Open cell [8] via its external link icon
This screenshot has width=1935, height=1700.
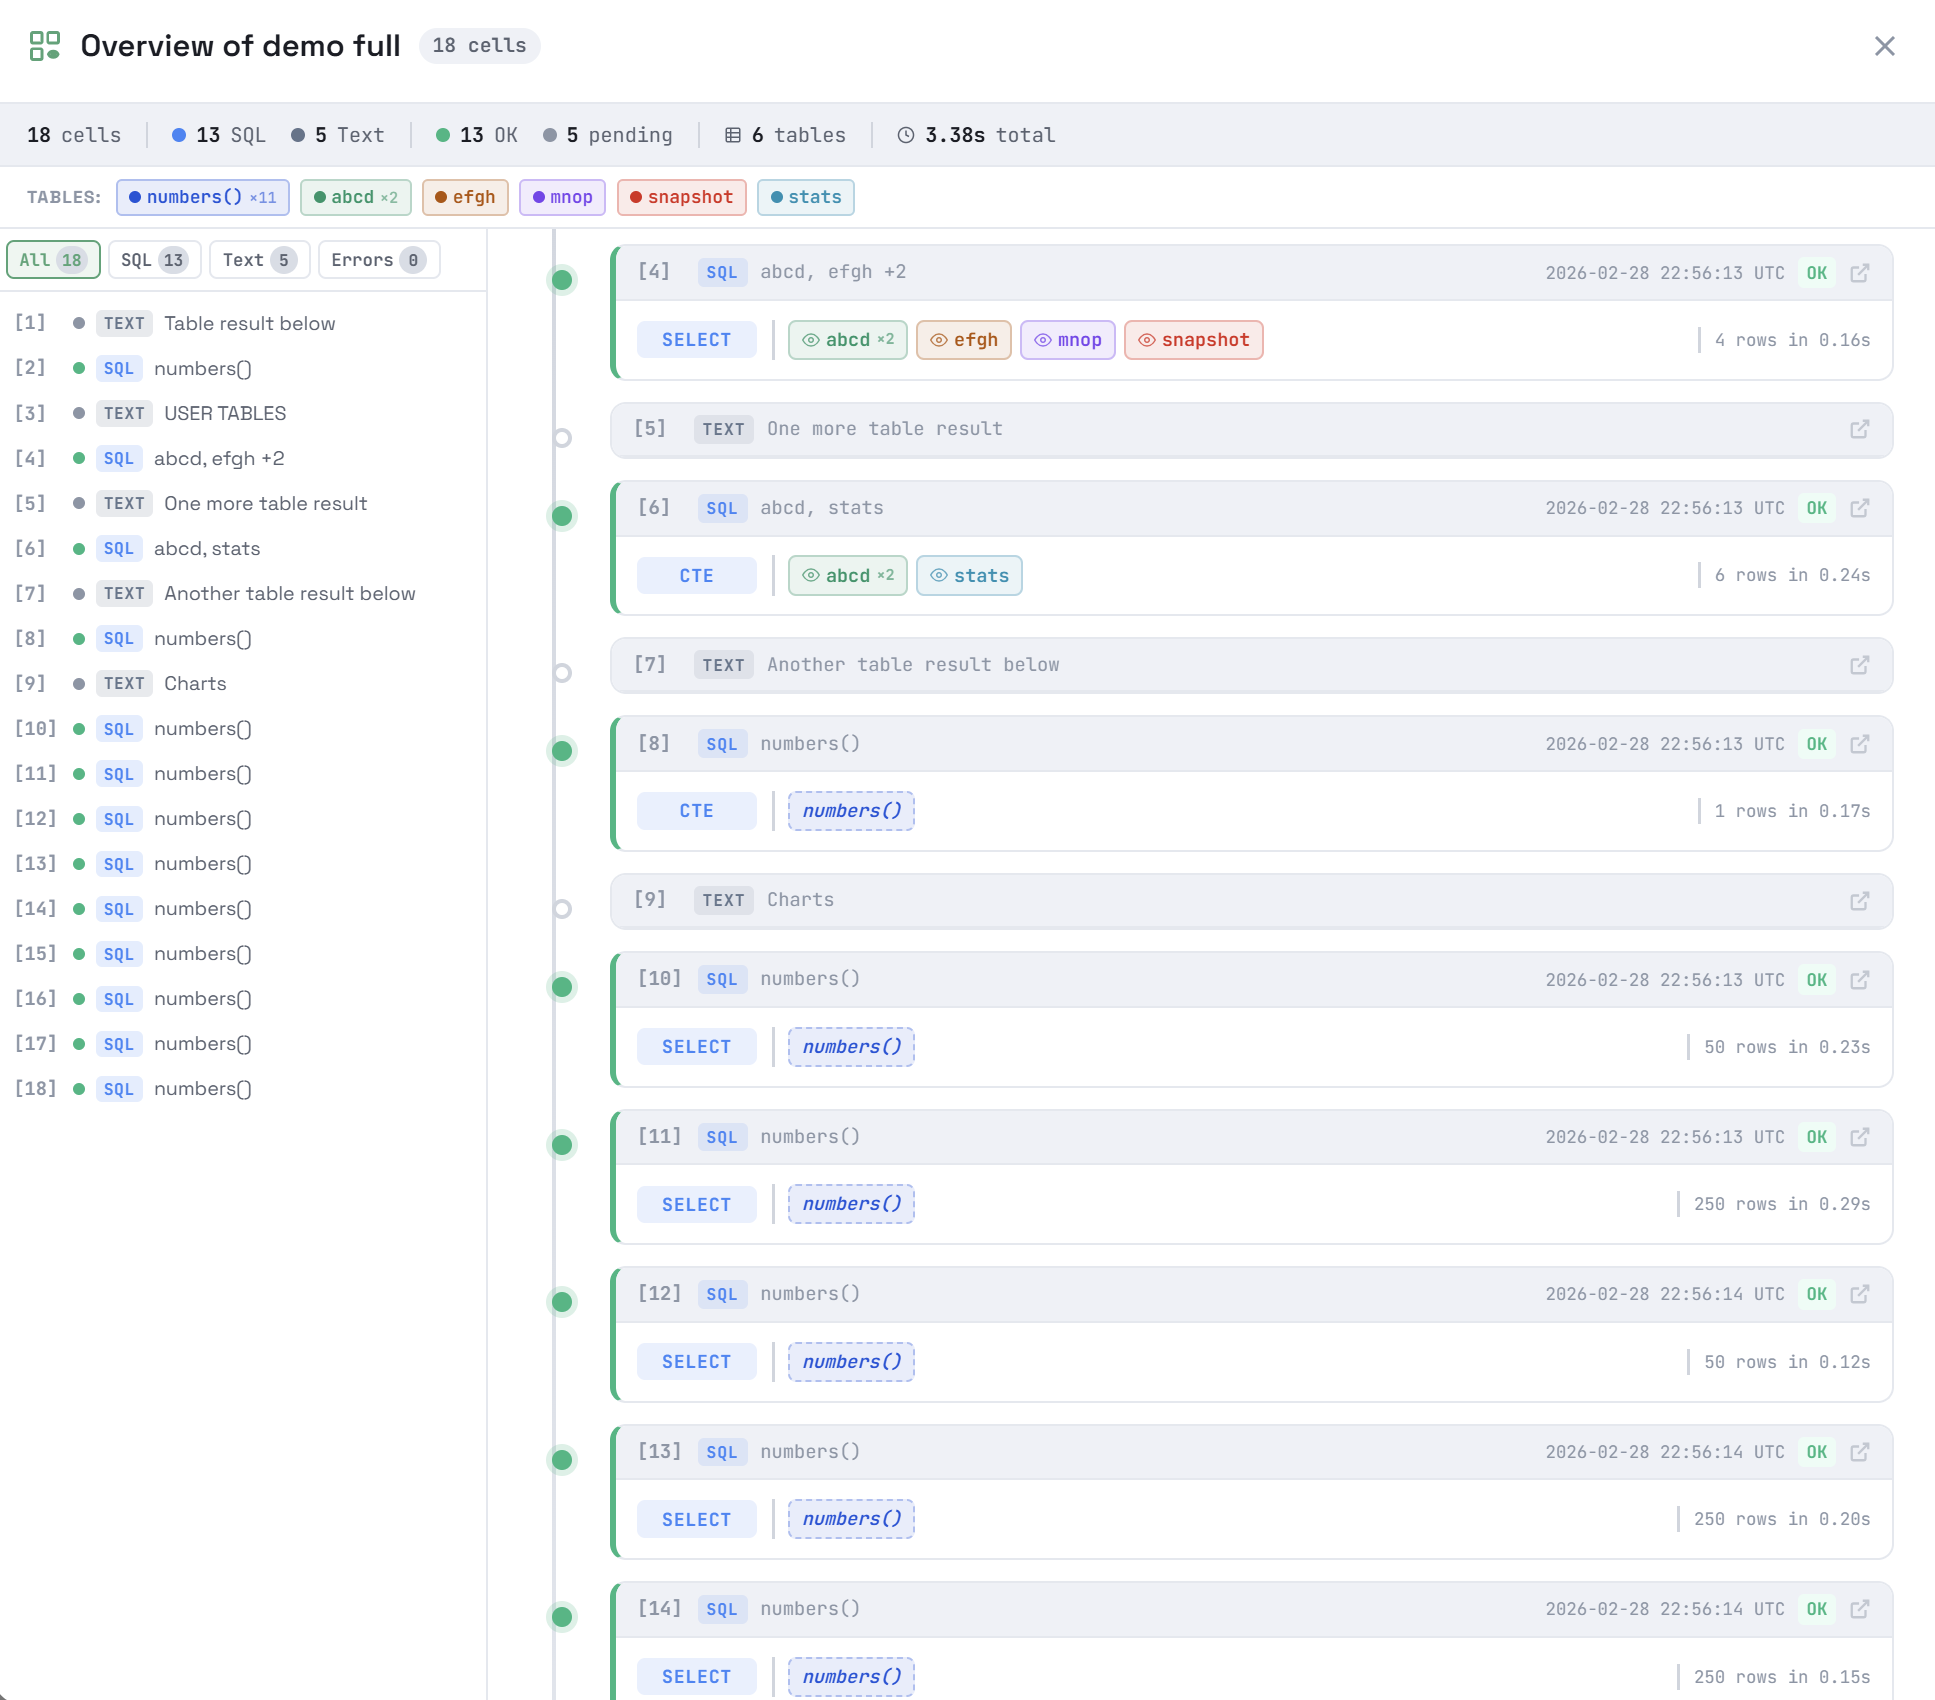tap(1860, 744)
